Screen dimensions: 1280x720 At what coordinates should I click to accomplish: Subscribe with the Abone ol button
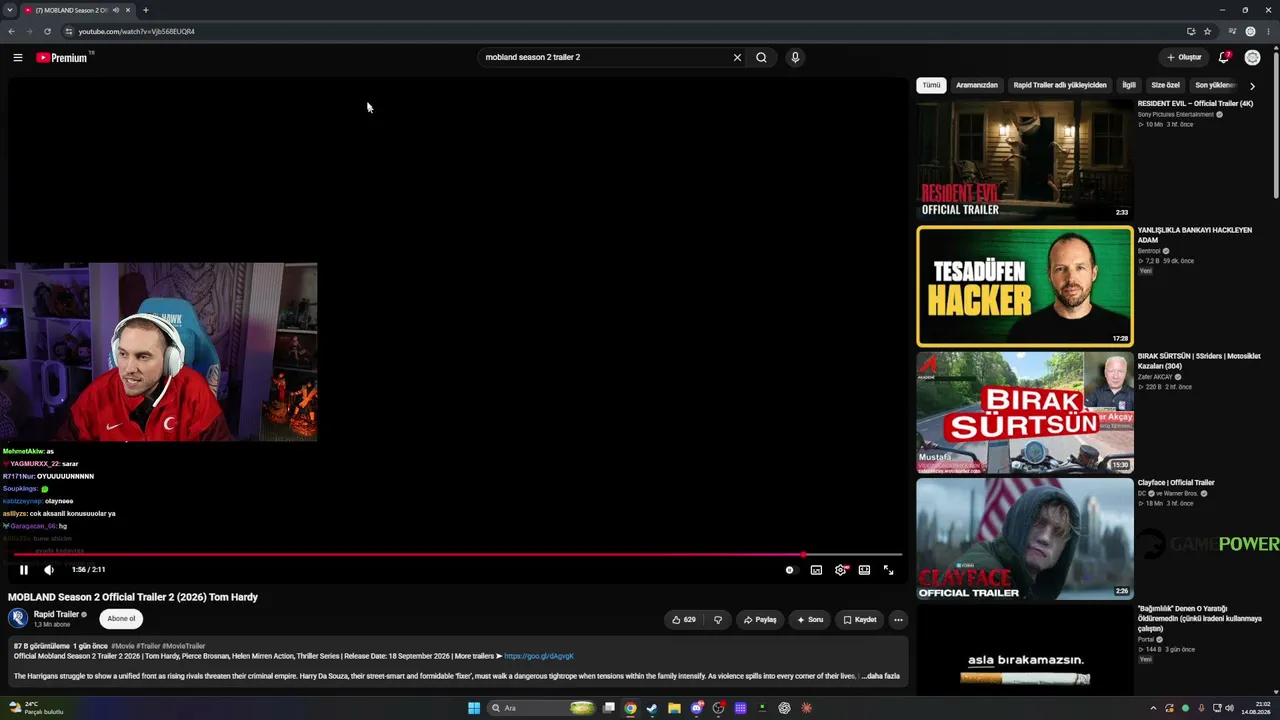click(121, 619)
